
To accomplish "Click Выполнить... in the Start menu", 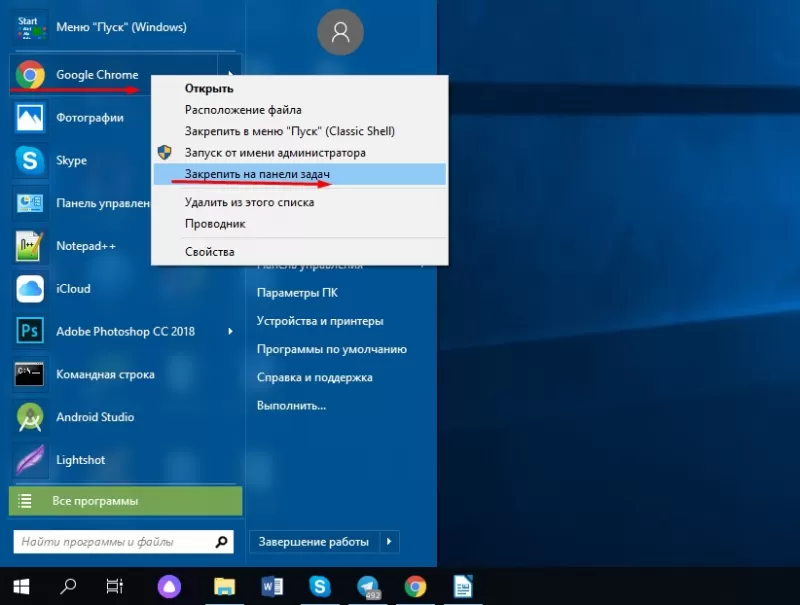I will point(291,406).
